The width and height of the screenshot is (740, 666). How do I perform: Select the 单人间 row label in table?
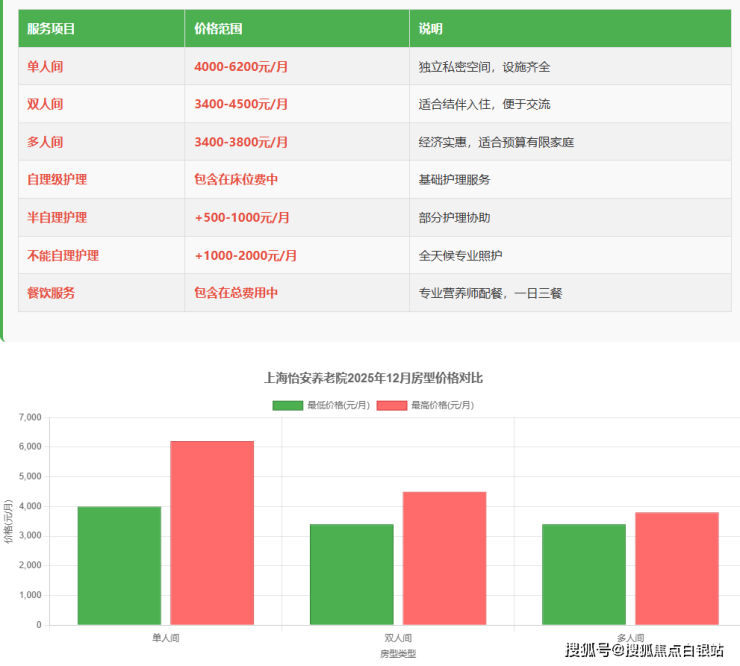click(45, 67)
